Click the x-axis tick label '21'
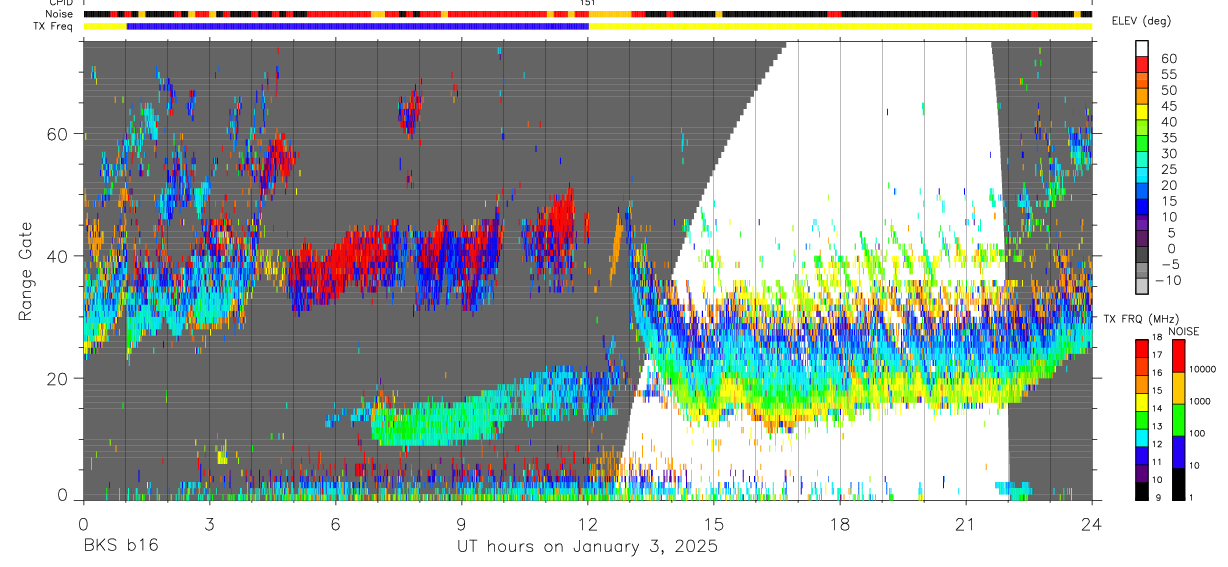 (966, 523)
